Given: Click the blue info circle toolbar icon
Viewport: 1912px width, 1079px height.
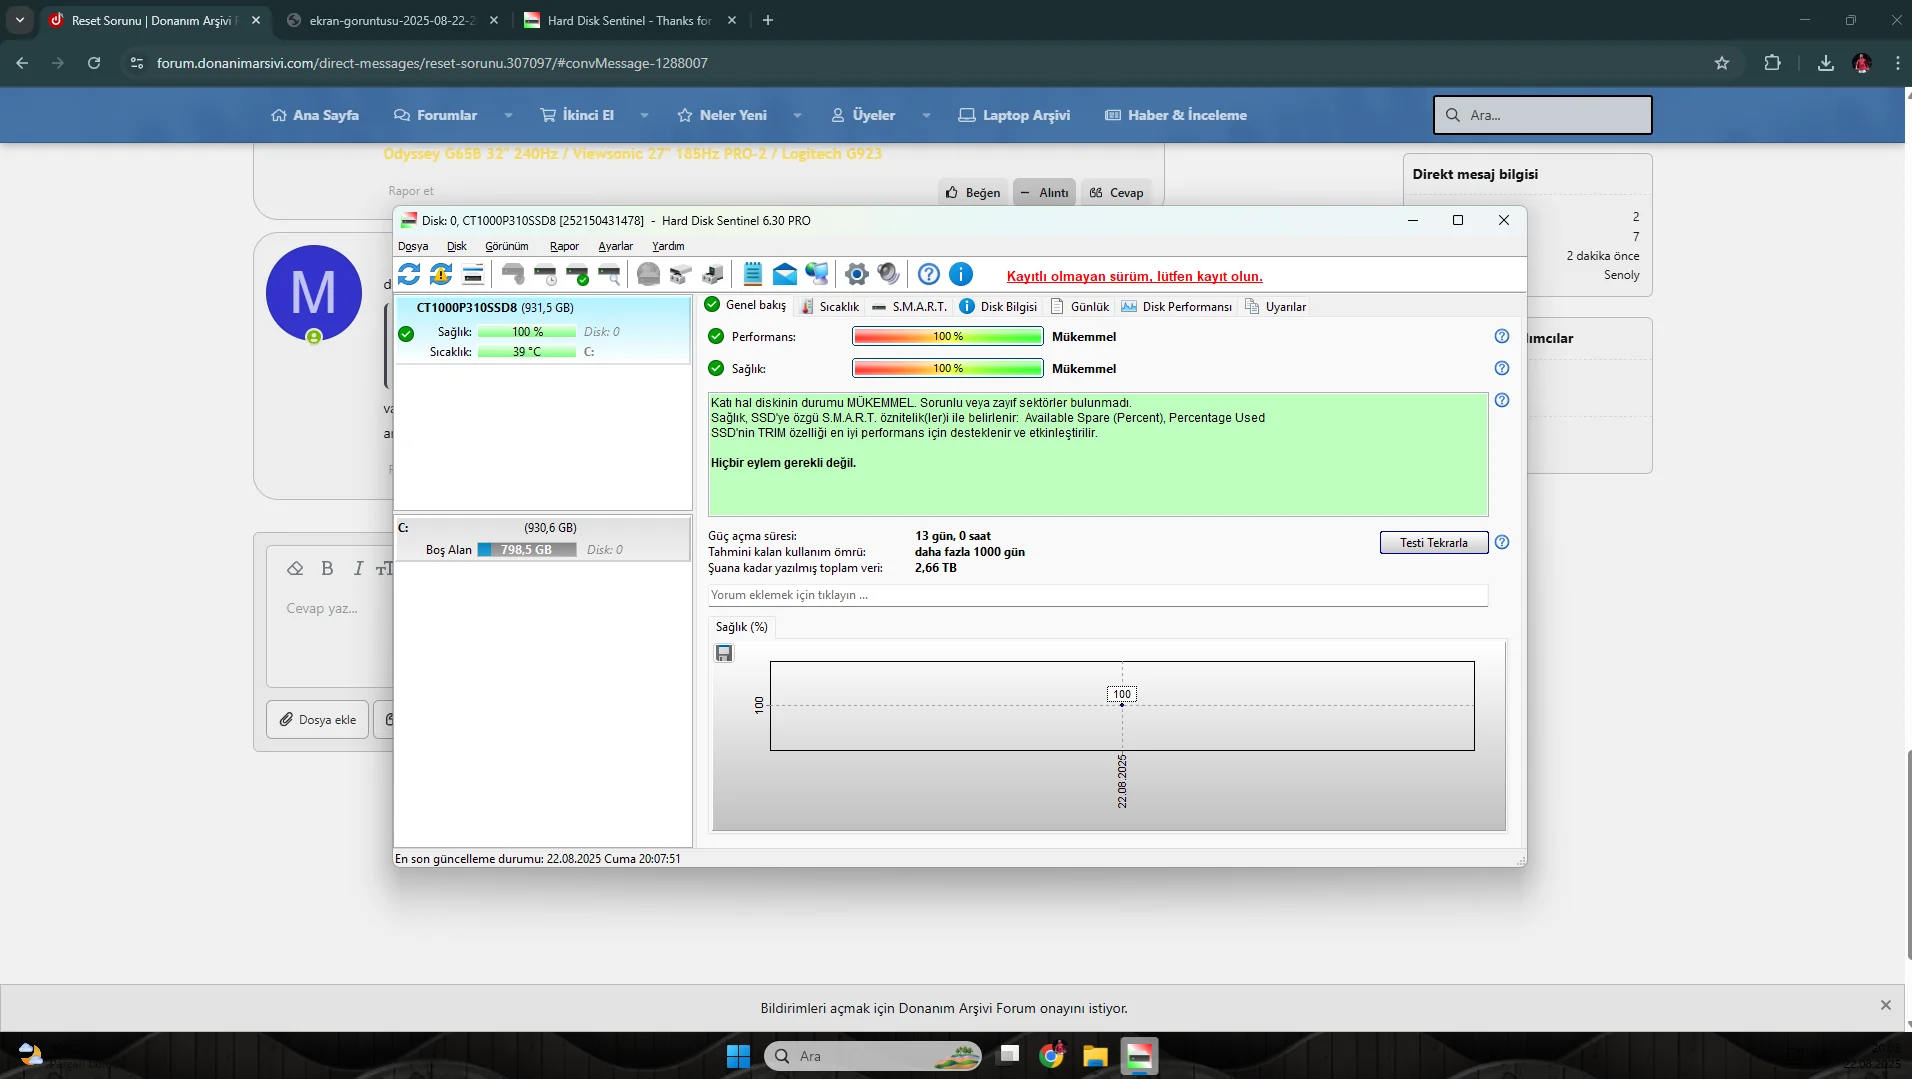Looking at the screenshot, I should point(960,274).
